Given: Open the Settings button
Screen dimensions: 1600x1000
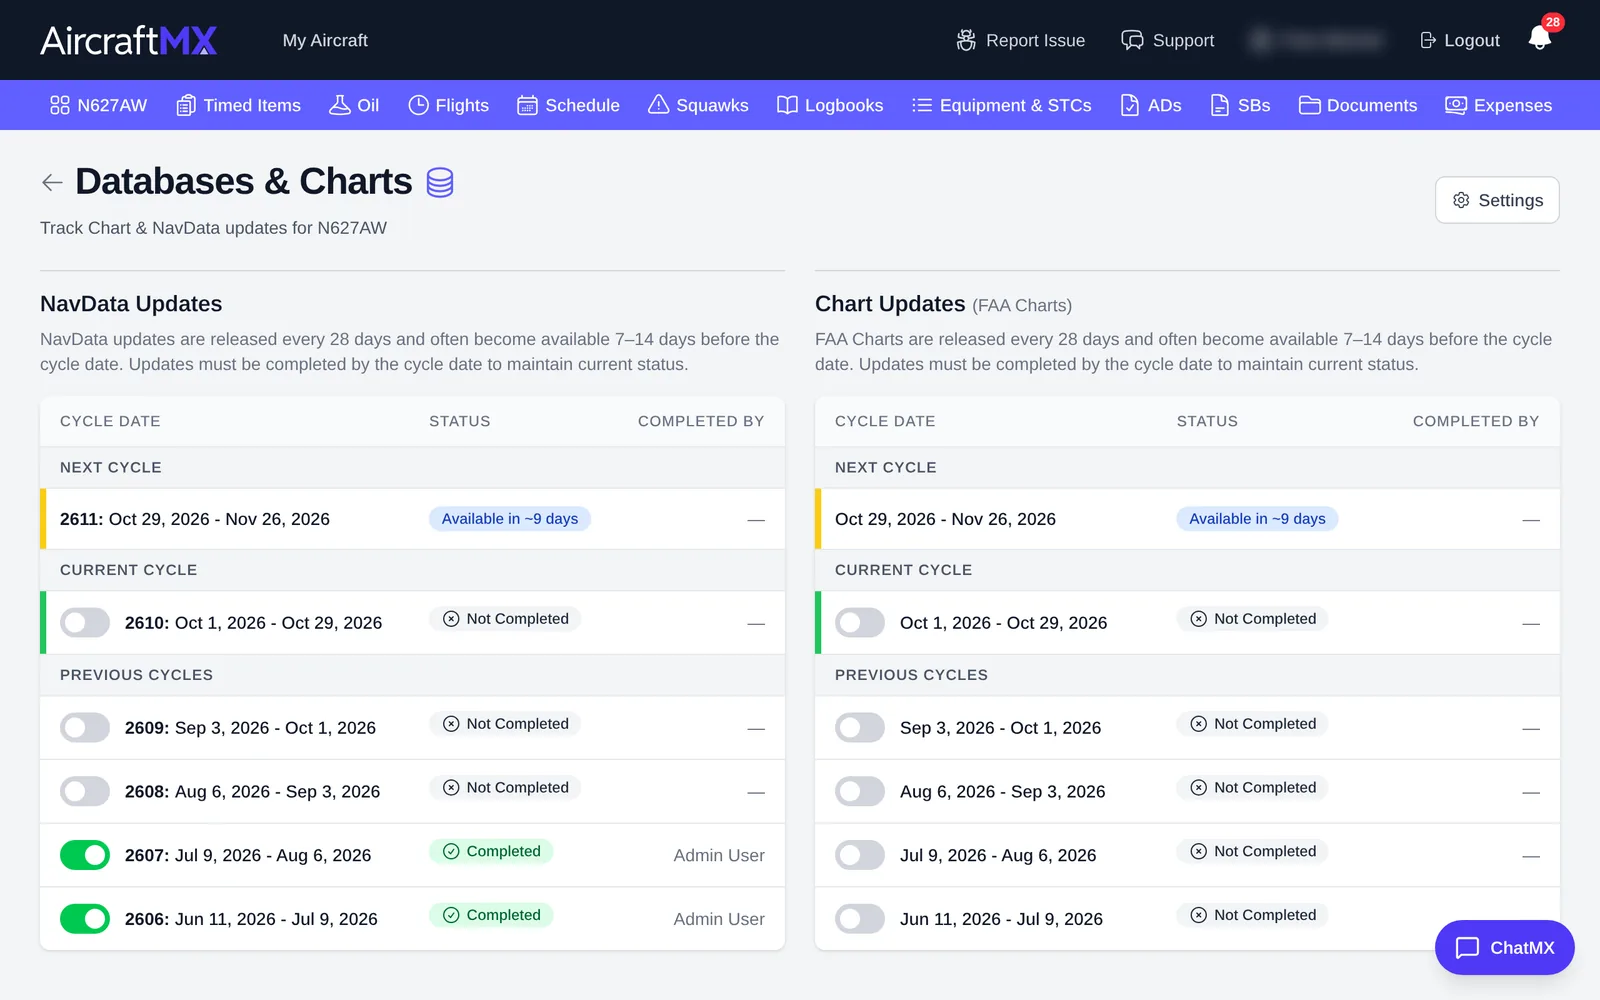Looking at the screenshot, I should tap(1497, 200).
